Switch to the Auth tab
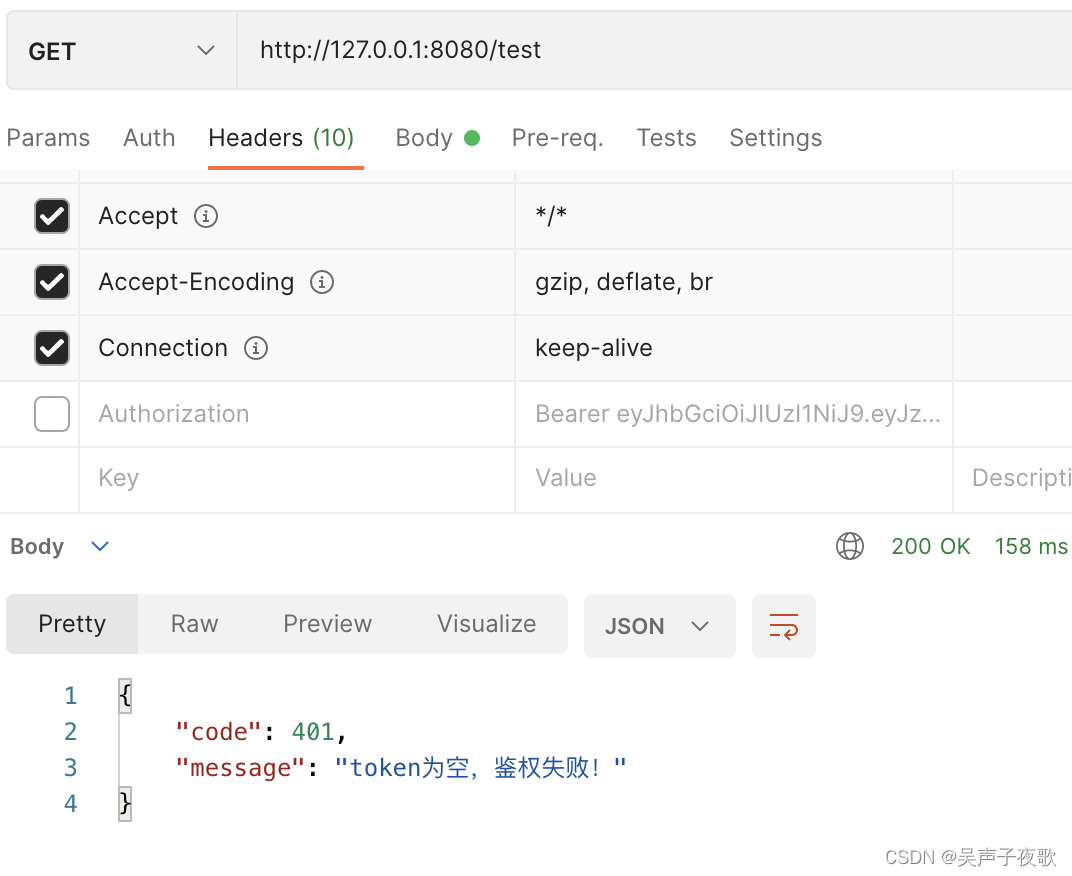The height and width of the screenshot is (876, 1072). click(x=149, y=137)
